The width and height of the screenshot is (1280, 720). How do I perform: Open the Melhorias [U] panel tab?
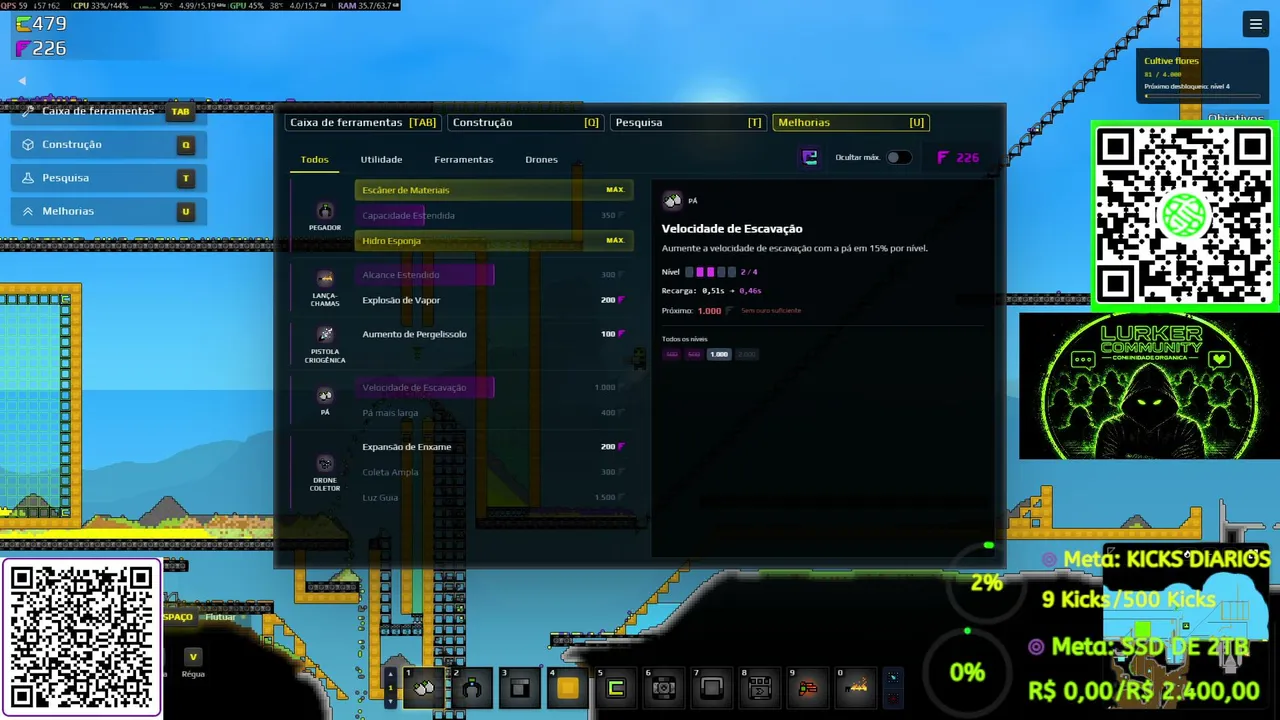click(x=851, y=123)
